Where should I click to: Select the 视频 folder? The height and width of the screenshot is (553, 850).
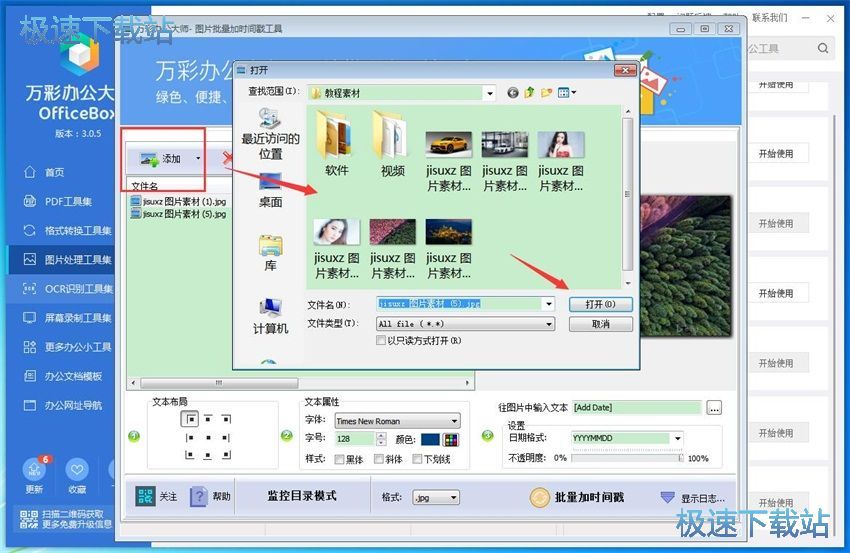coord(392,143)
